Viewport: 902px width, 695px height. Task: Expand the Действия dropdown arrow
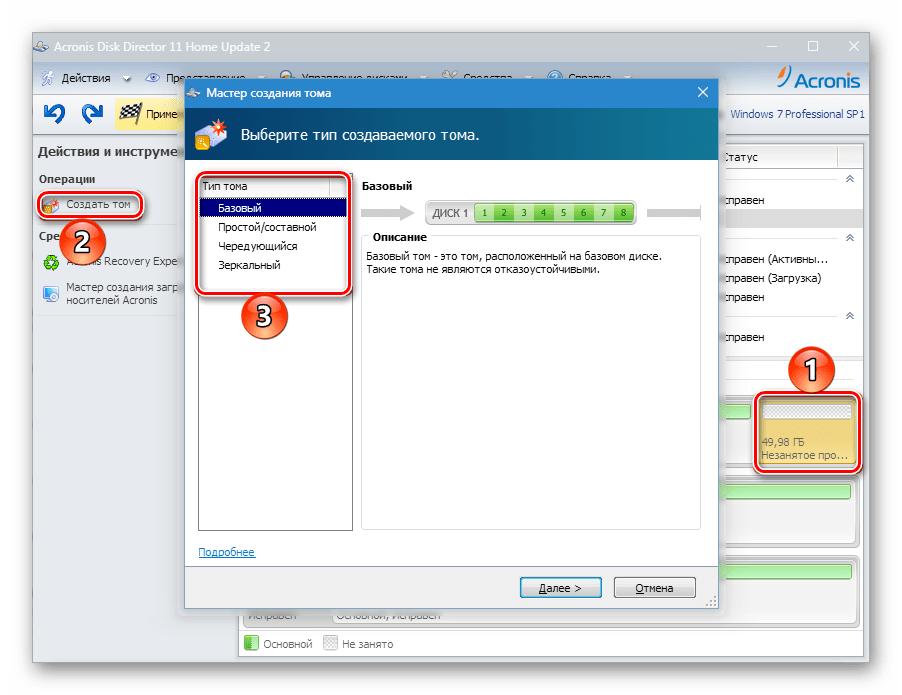click(x=127, y=79)
